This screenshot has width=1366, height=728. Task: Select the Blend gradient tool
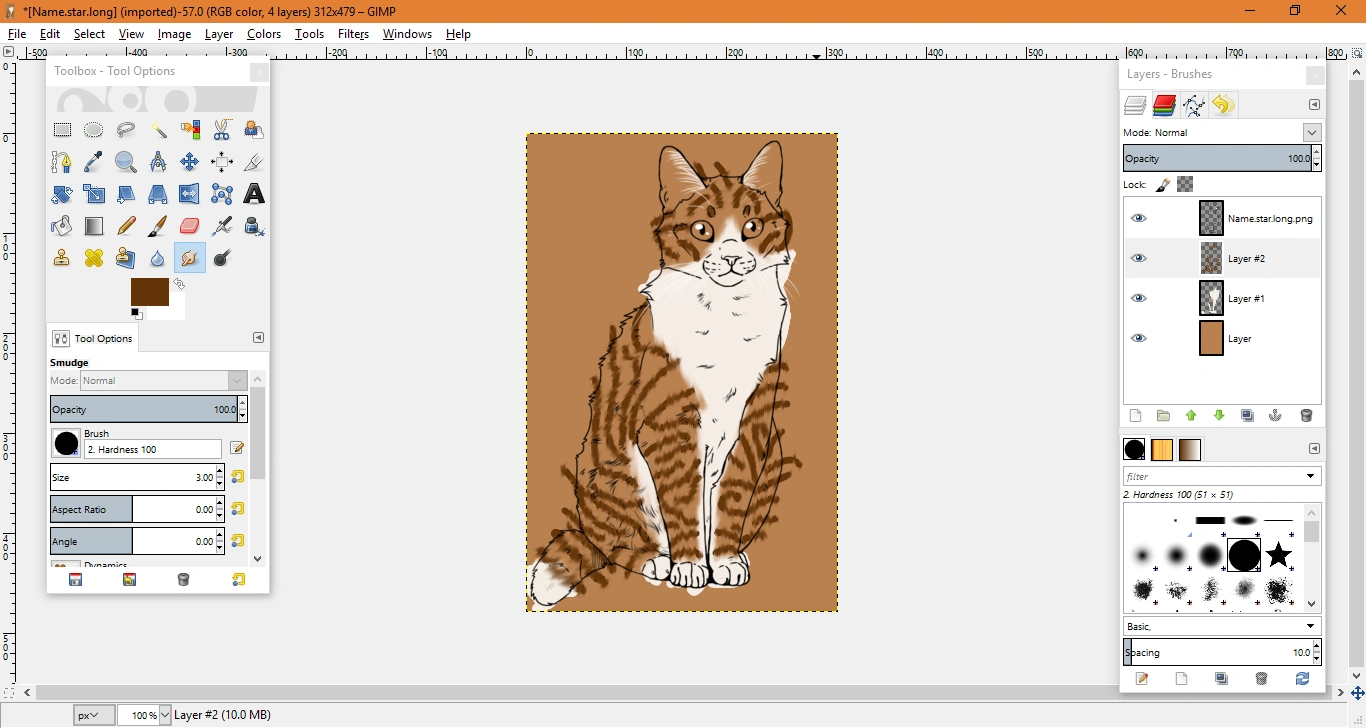tap(94, 226)
